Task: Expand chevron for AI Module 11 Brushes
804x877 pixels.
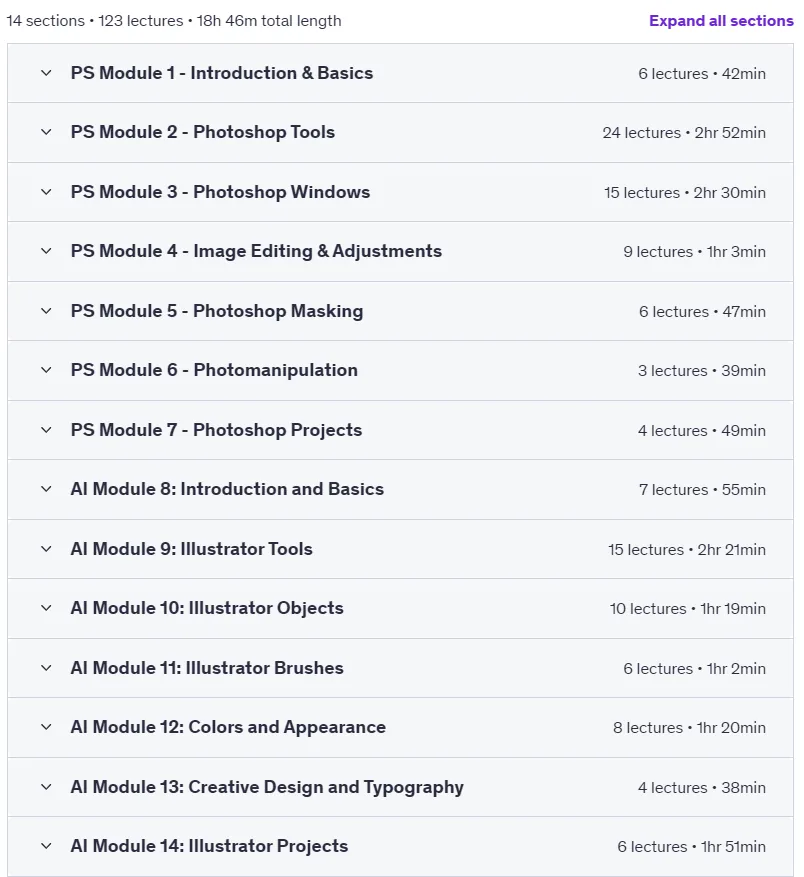Action: [x=46, y=668]
